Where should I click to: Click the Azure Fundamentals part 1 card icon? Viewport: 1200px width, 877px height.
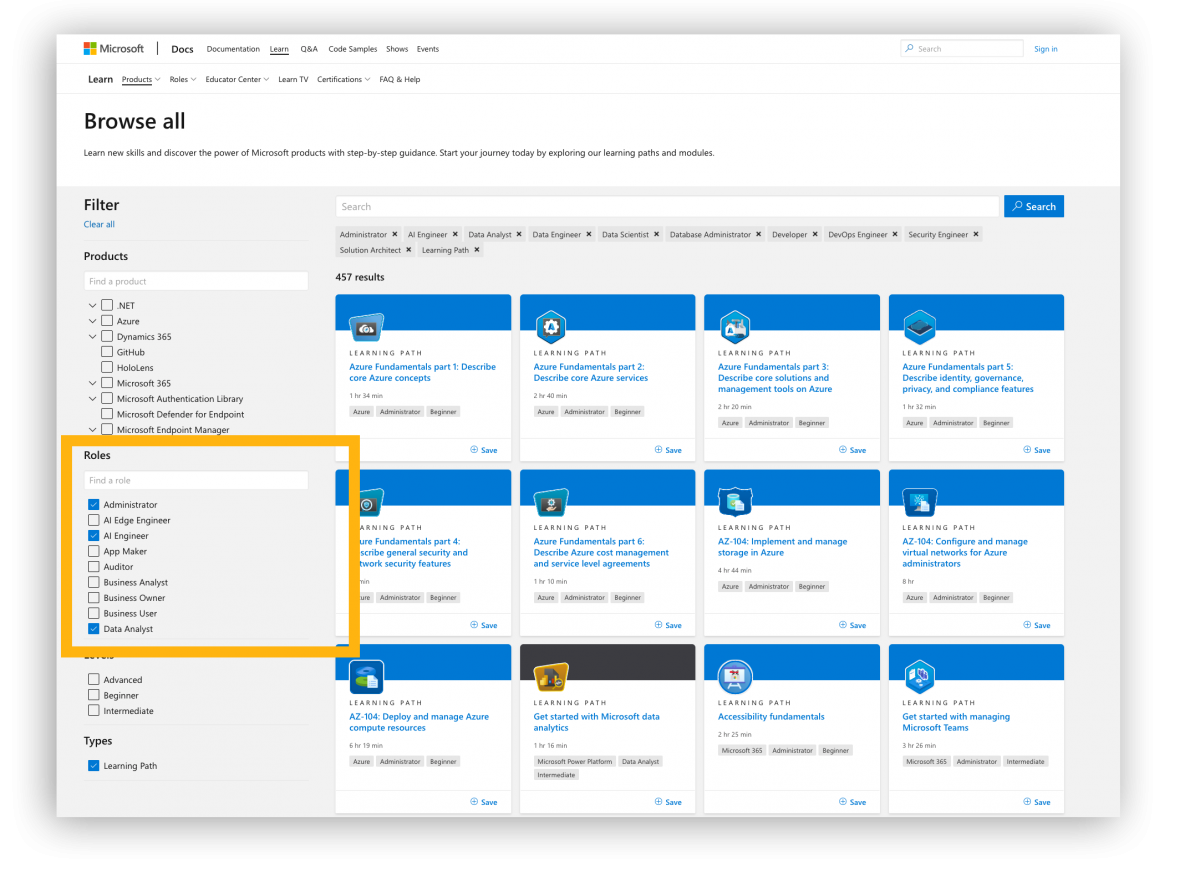click(366, 327)
